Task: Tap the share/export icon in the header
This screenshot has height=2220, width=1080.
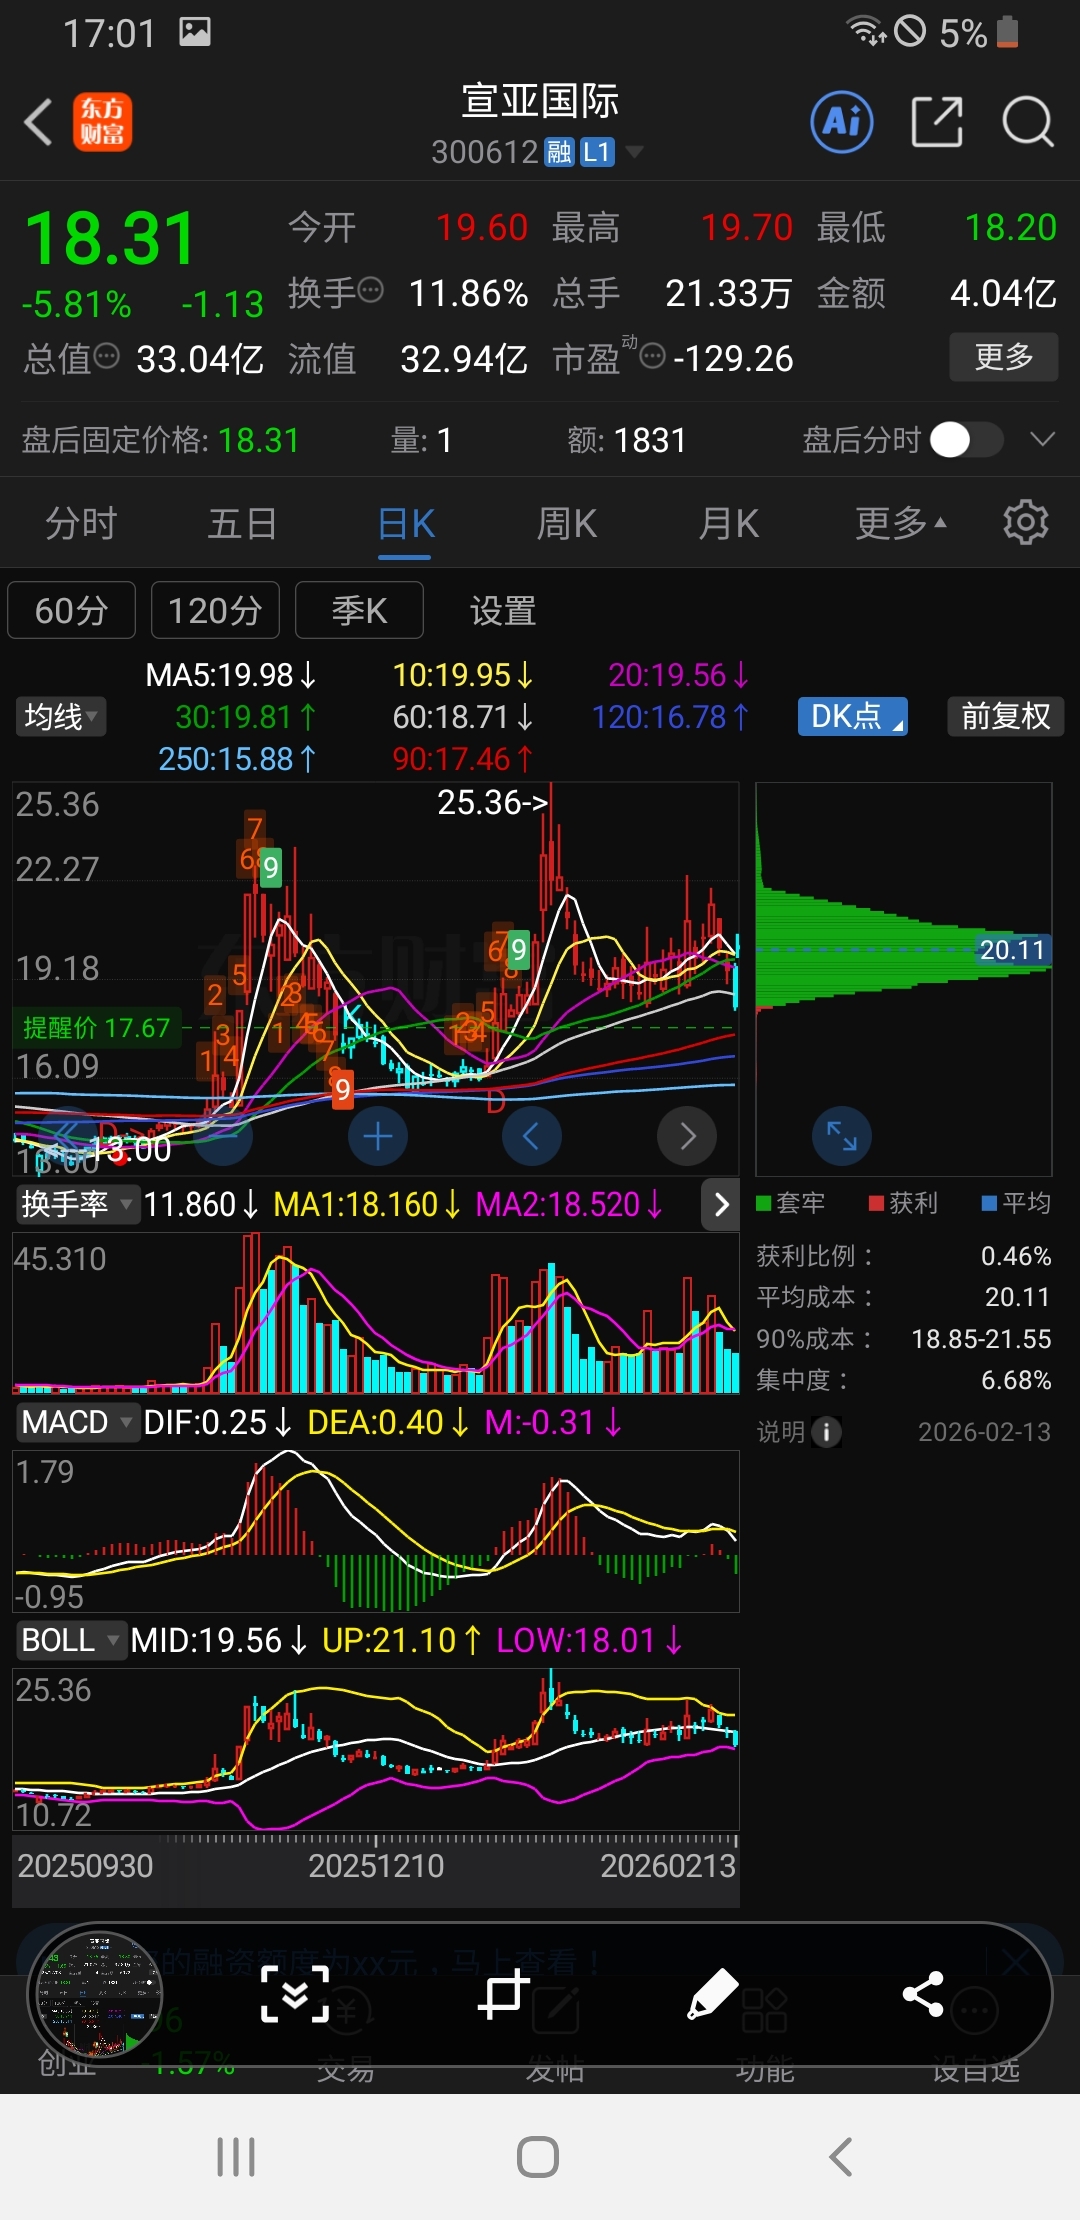Action: [937, 122]
